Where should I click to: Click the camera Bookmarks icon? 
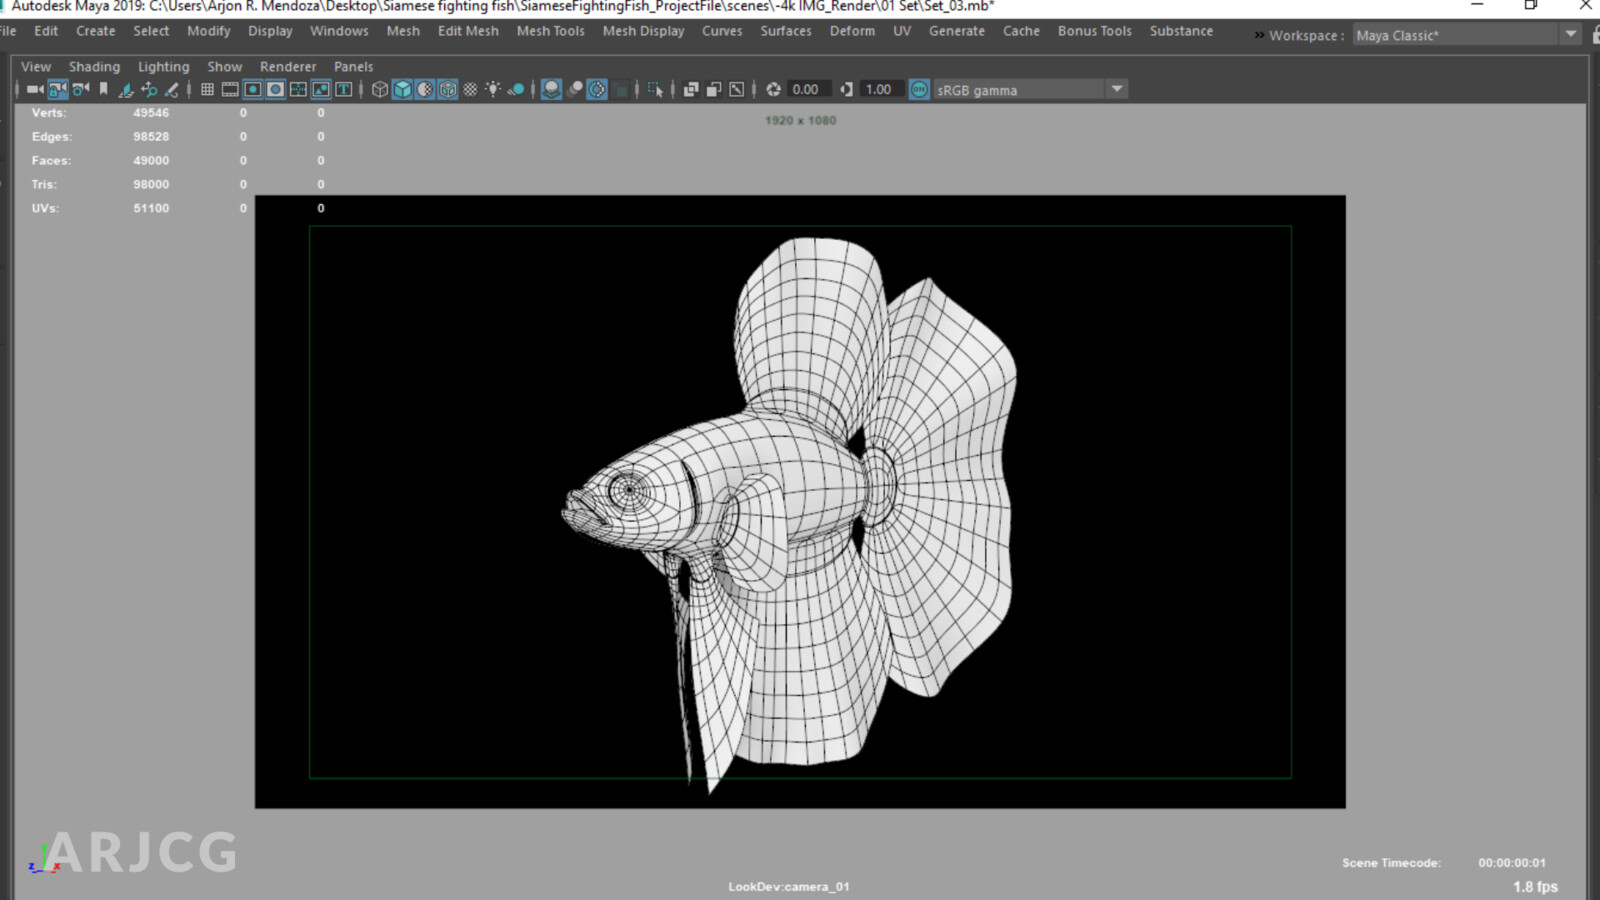pyautogui.click(x=103, y=89)
